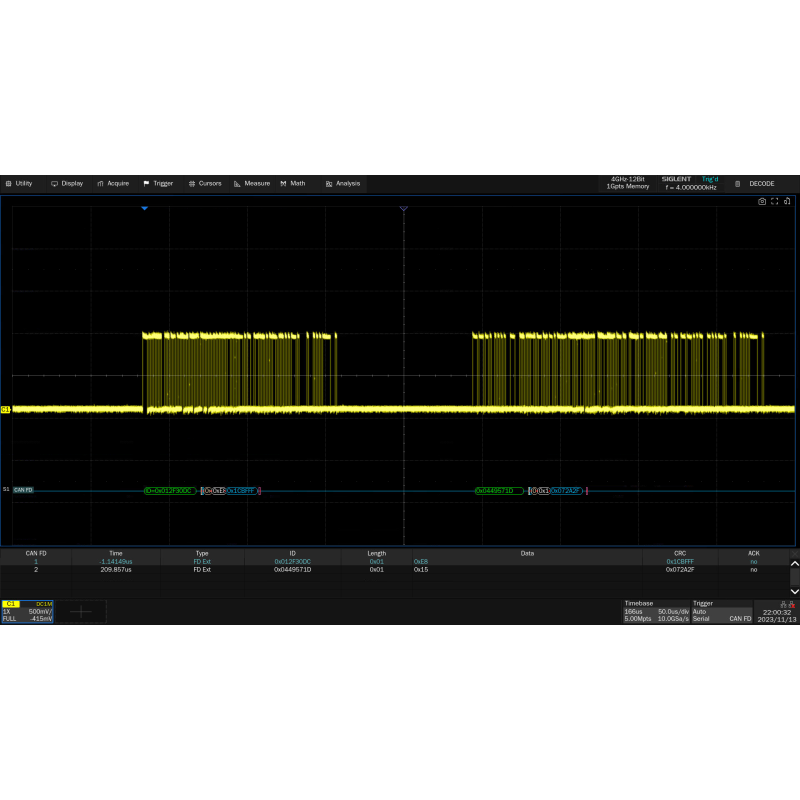
Task: Open the Trigger info box at bottom
Action: pos(721,611)
